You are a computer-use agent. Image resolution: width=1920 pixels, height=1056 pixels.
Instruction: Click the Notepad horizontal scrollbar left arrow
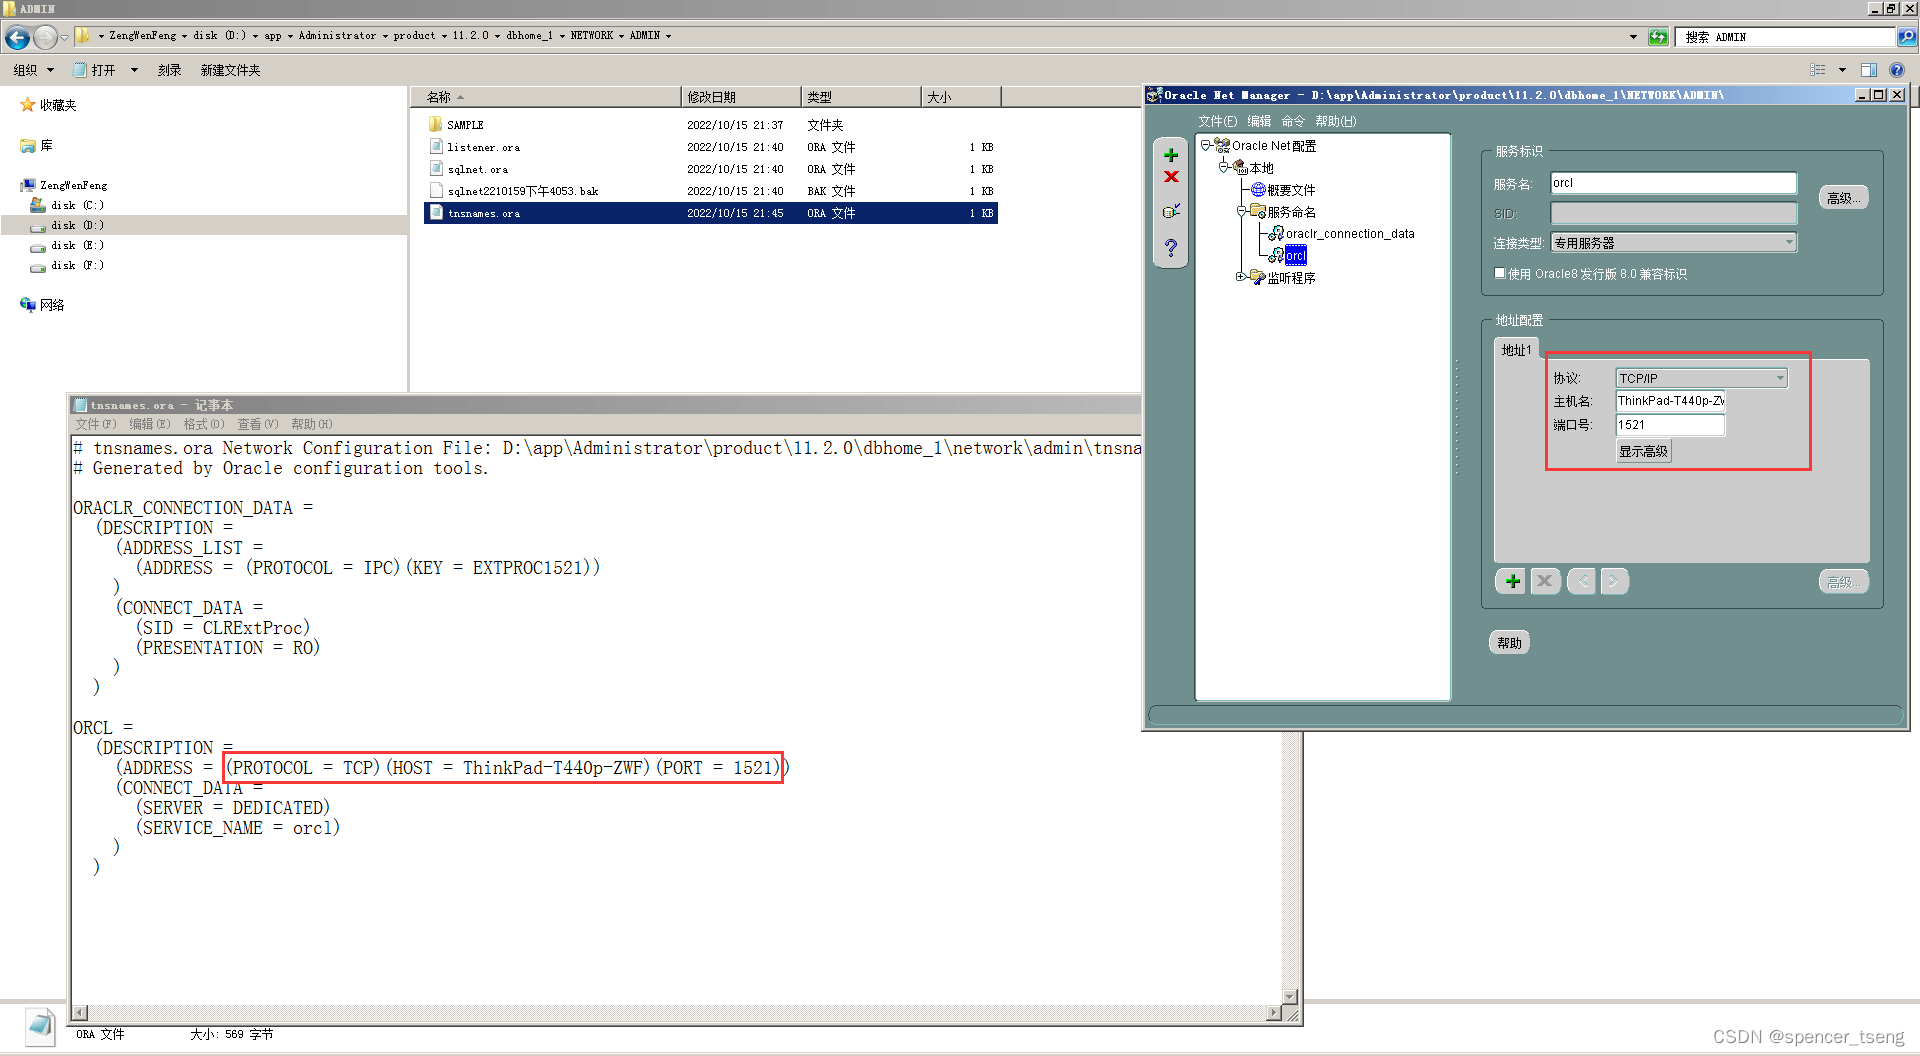point(80,1012)
